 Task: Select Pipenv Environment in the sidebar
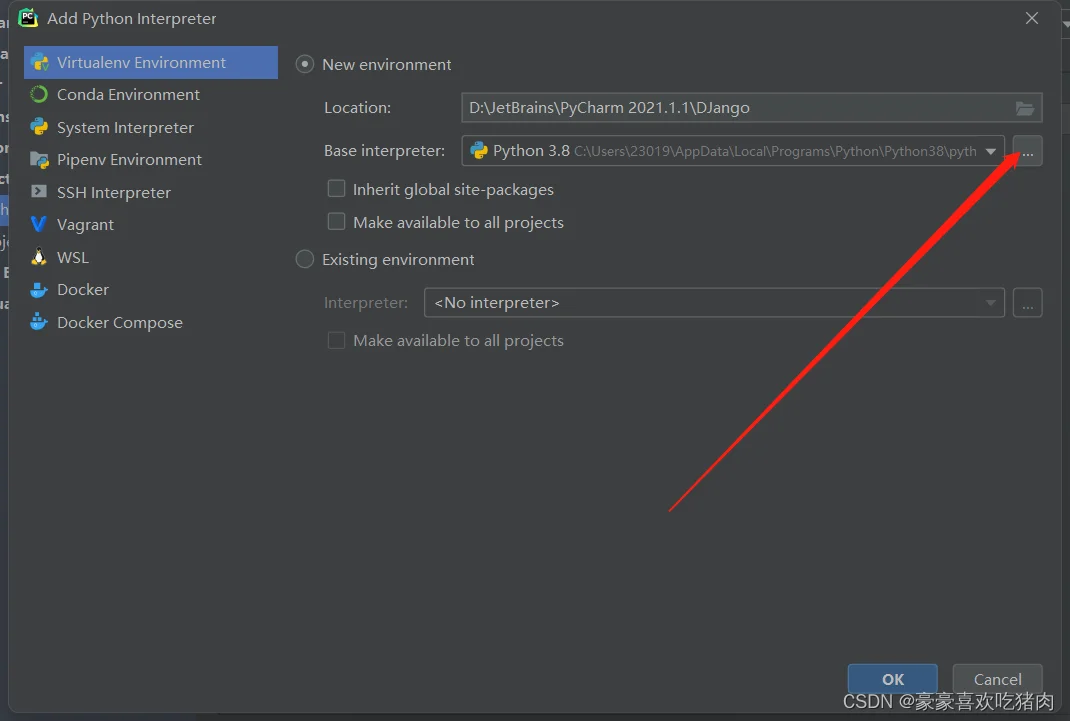[x=151, y=160]
